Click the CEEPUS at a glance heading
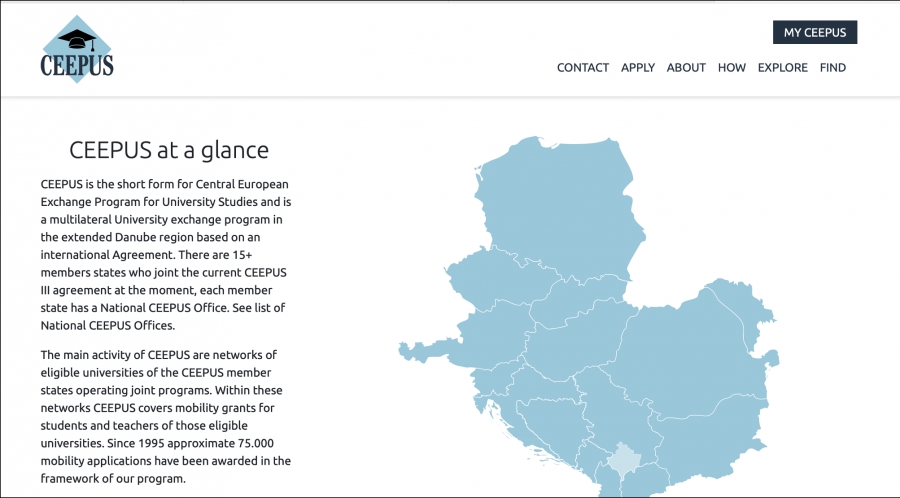The height and width of the screenshot is (498, 900). point(169,150)
